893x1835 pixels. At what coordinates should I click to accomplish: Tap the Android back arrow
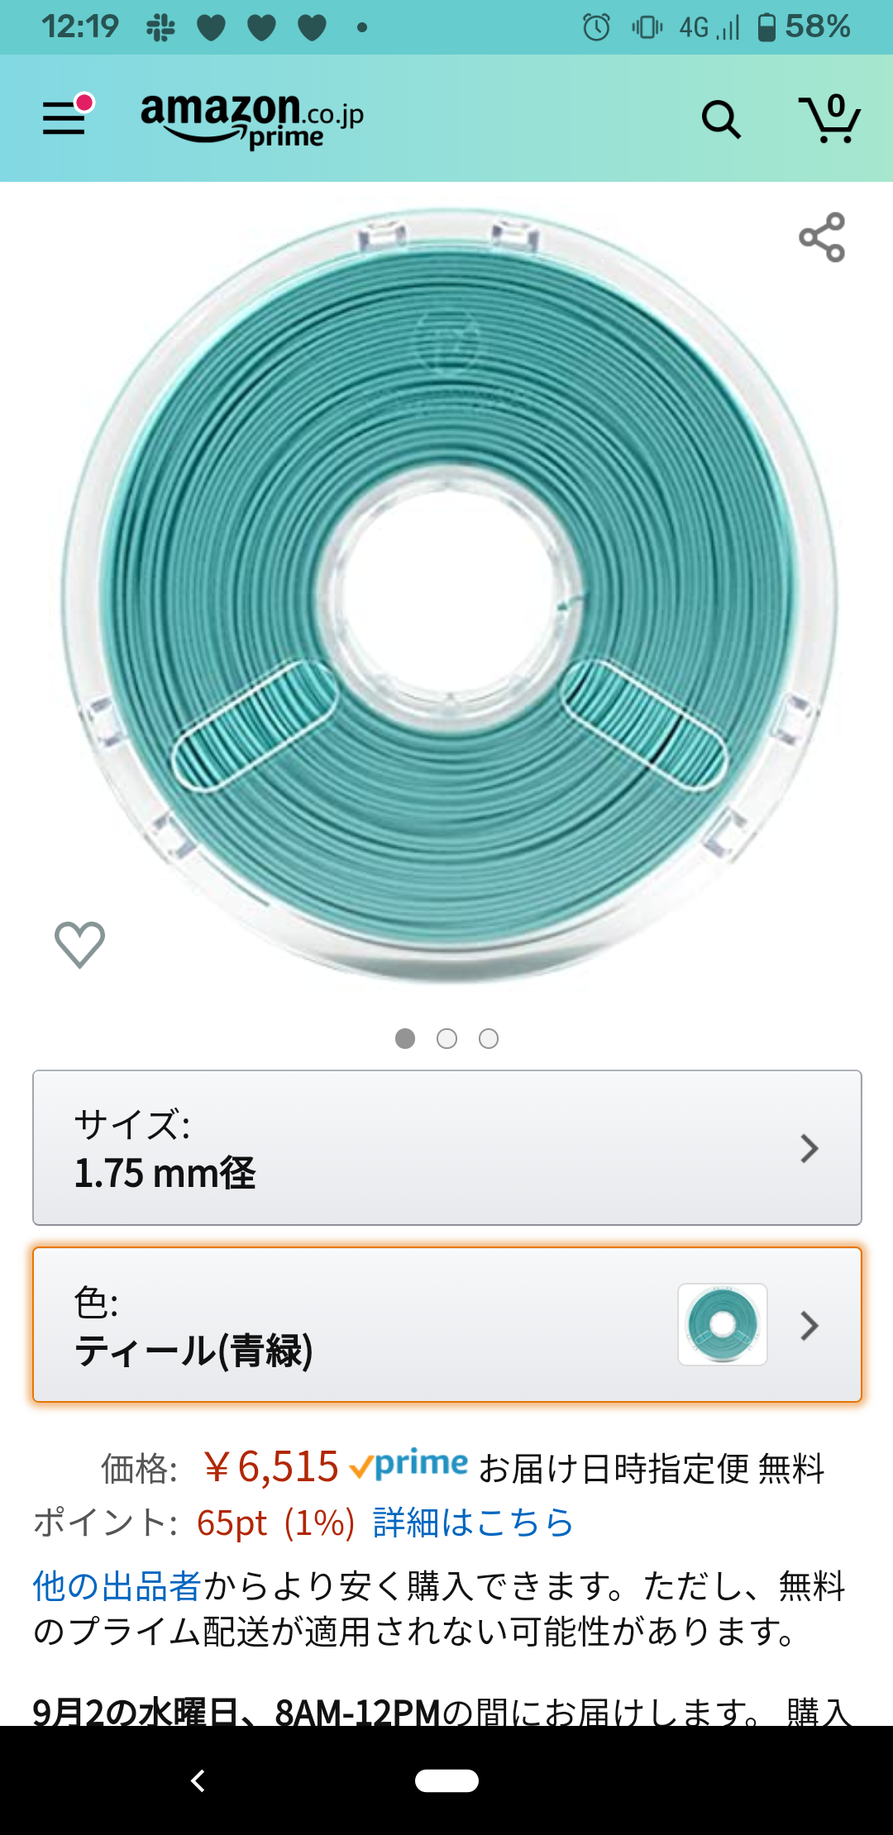click(198, 1780)
